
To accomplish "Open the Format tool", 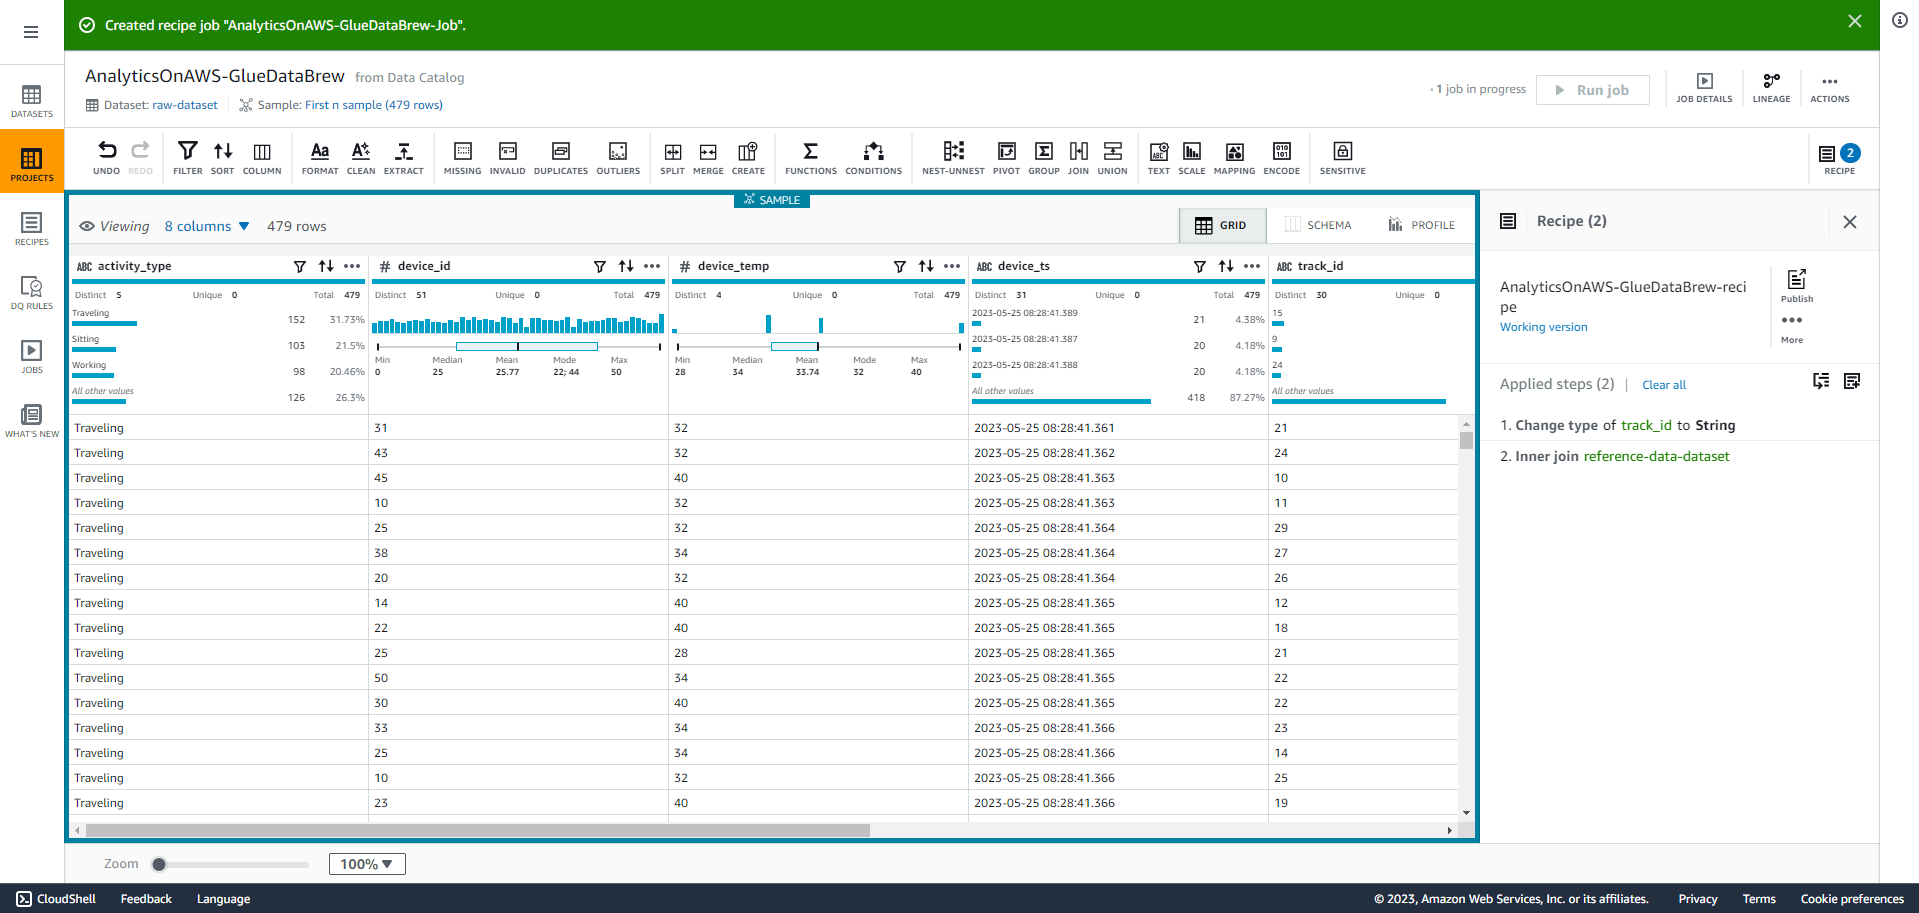I will click(320, 158).
